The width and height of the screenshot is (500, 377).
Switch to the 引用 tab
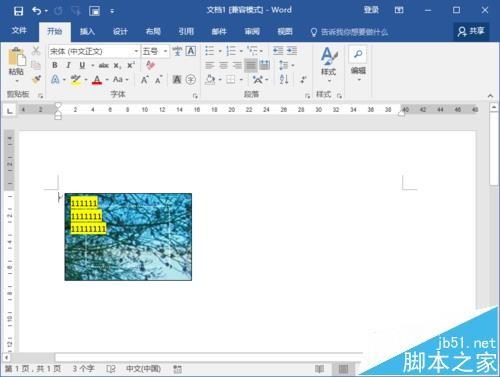pos(186,32)
